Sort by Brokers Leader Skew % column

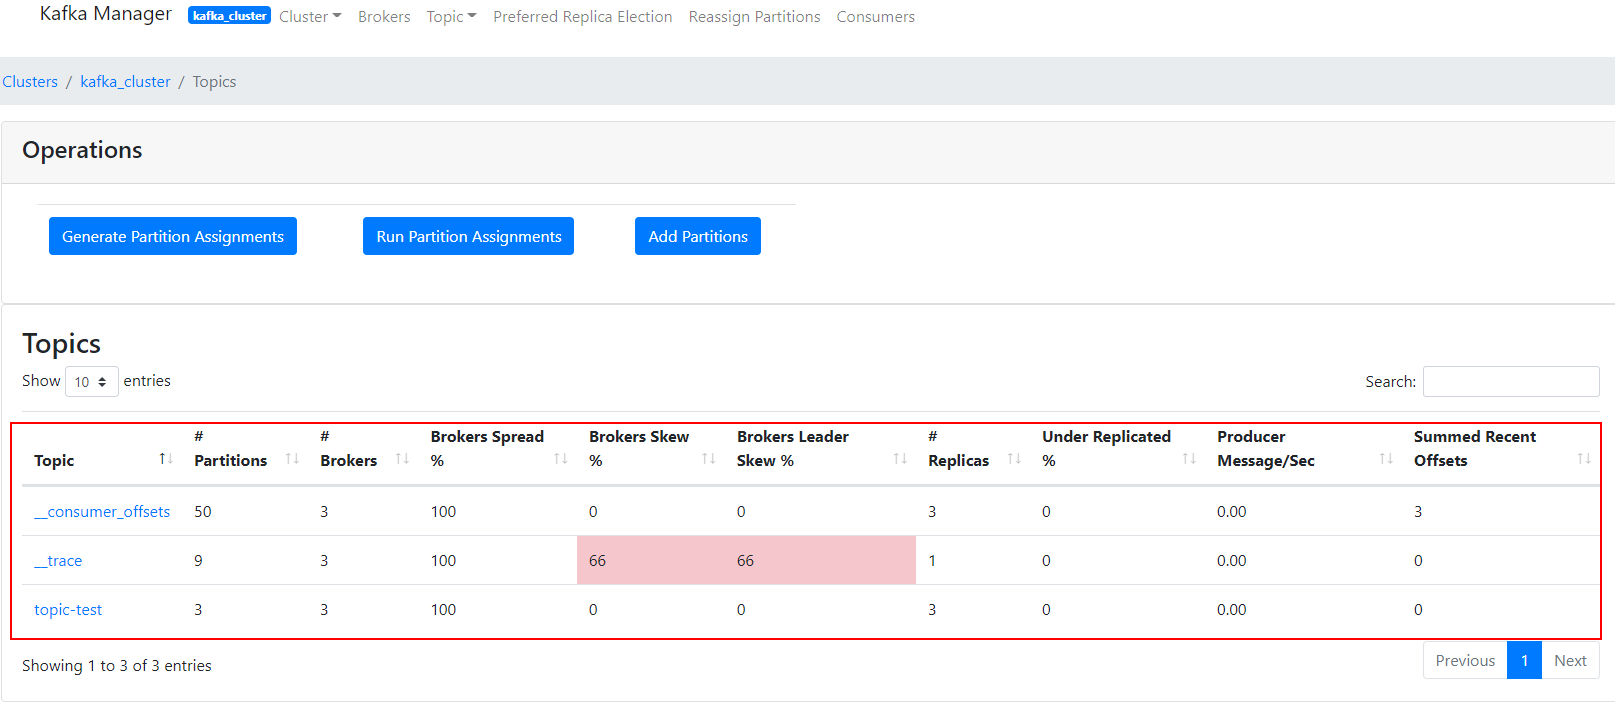click(900, 459)
